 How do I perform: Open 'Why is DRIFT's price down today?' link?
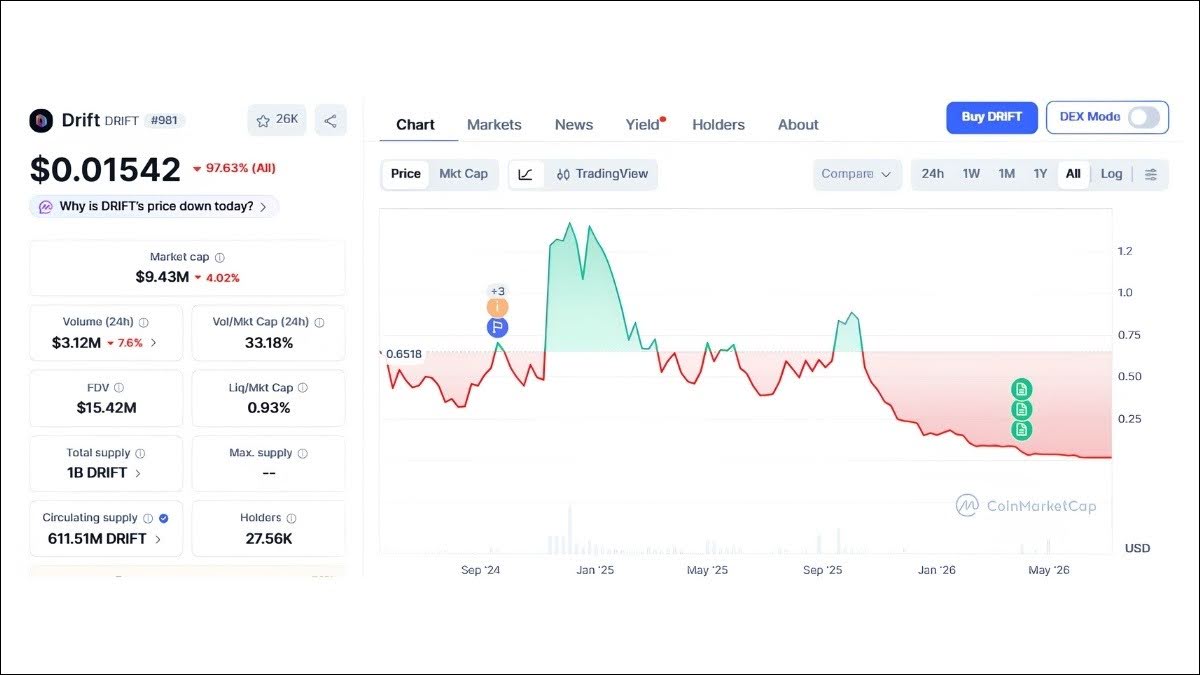[x=155, y=207]
